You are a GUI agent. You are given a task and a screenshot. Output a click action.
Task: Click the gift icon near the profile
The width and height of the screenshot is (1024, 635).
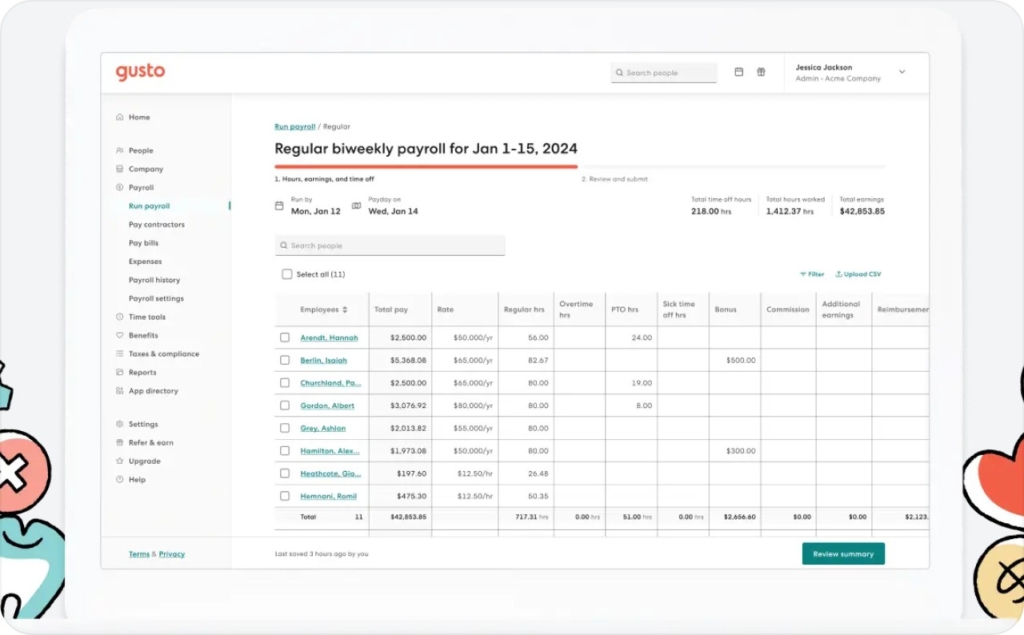click(x=761, y=72)
